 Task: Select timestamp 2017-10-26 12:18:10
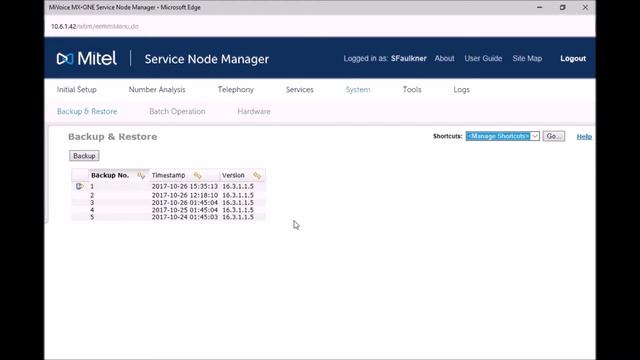[184, 195]
